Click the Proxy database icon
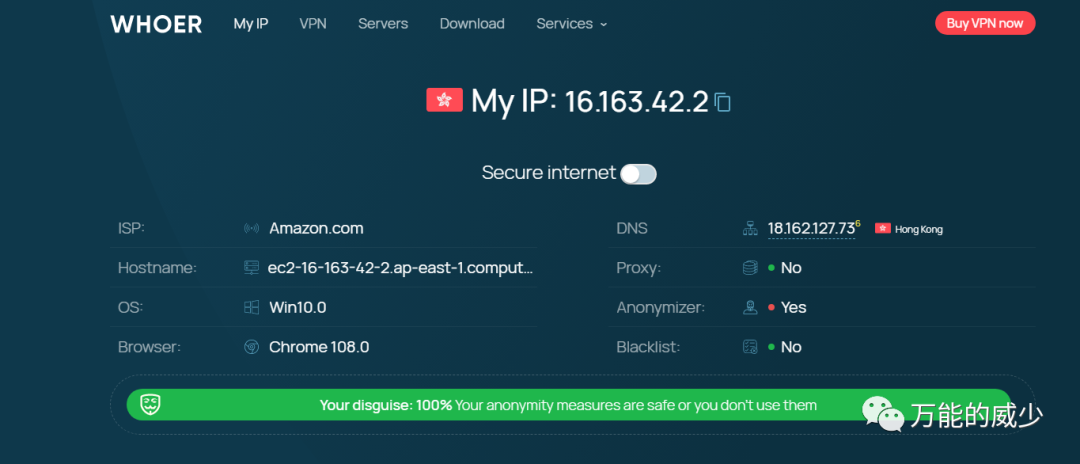The image size is (1080, 464). 750,268
